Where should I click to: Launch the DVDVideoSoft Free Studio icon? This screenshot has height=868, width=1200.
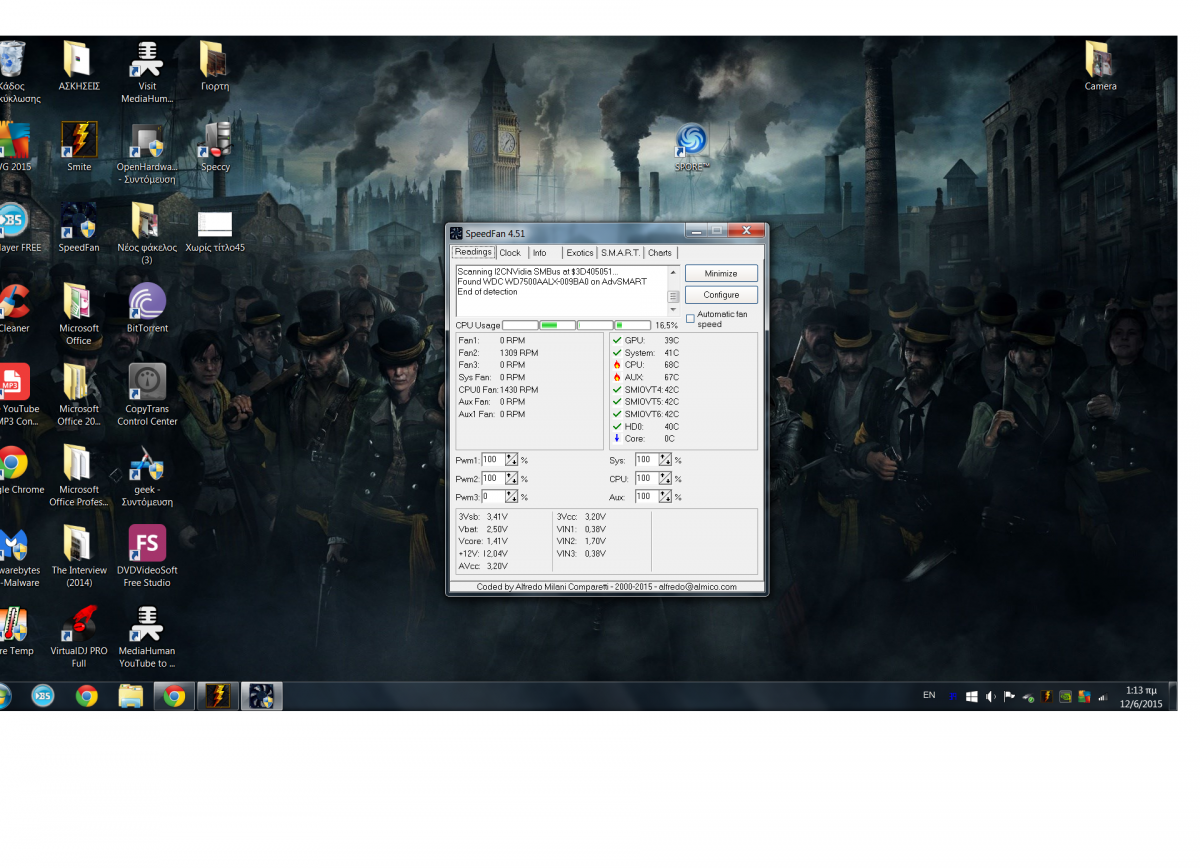coord(147,556)
